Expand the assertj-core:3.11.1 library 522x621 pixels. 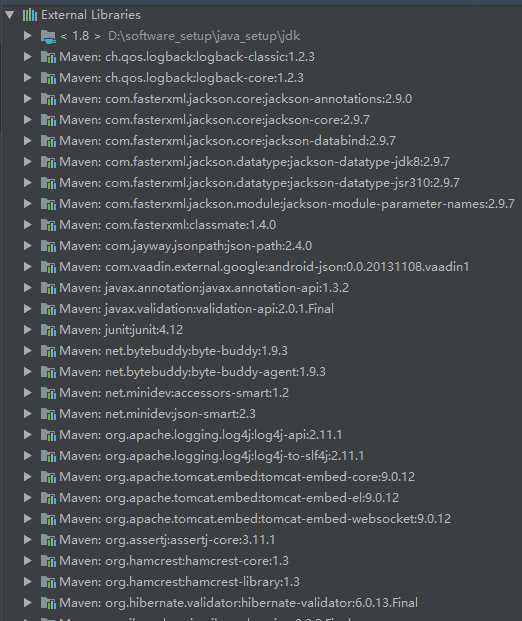click(28, 539)
